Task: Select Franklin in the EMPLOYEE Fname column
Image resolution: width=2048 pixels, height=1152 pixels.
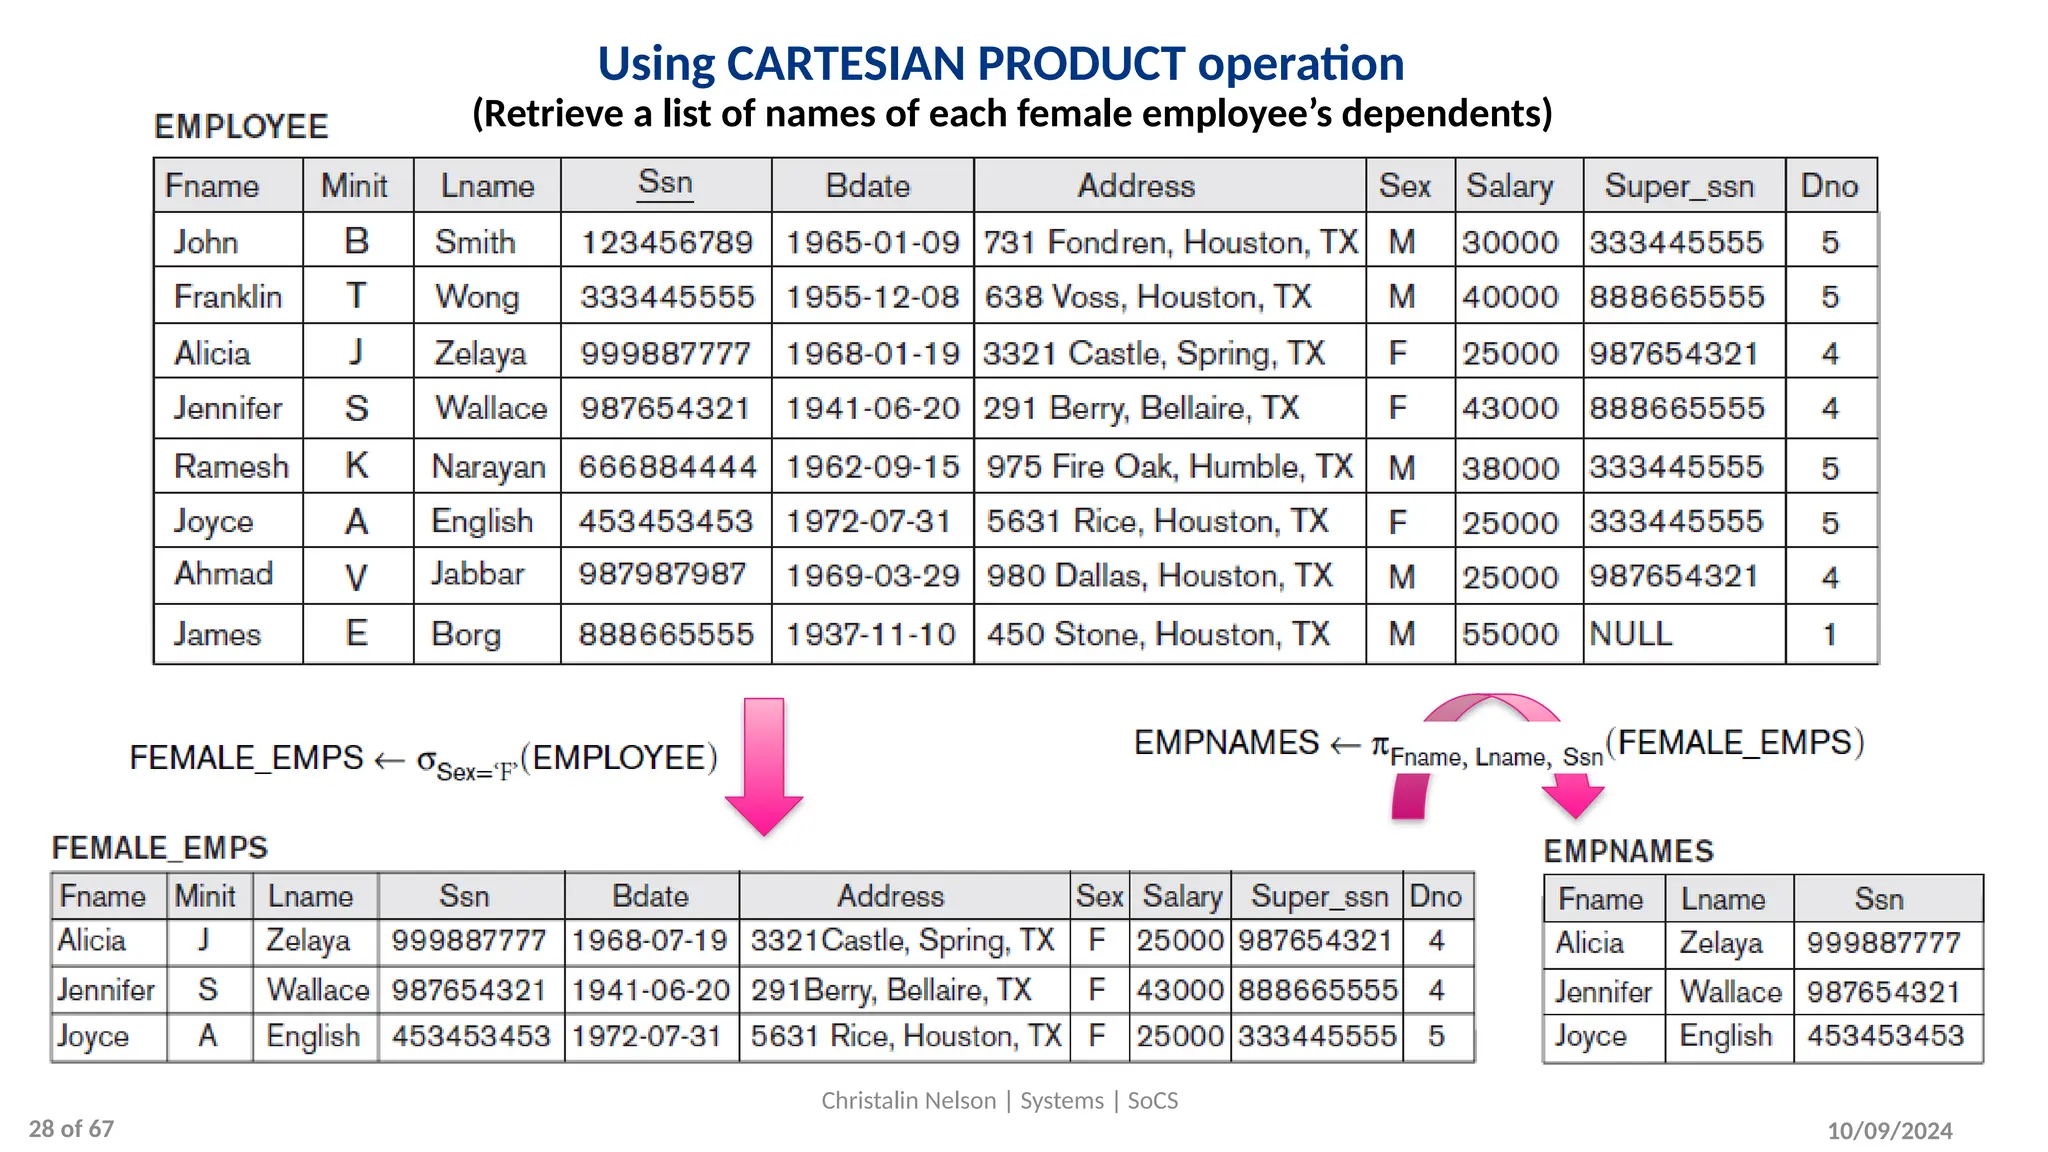Action: [228, 297]
